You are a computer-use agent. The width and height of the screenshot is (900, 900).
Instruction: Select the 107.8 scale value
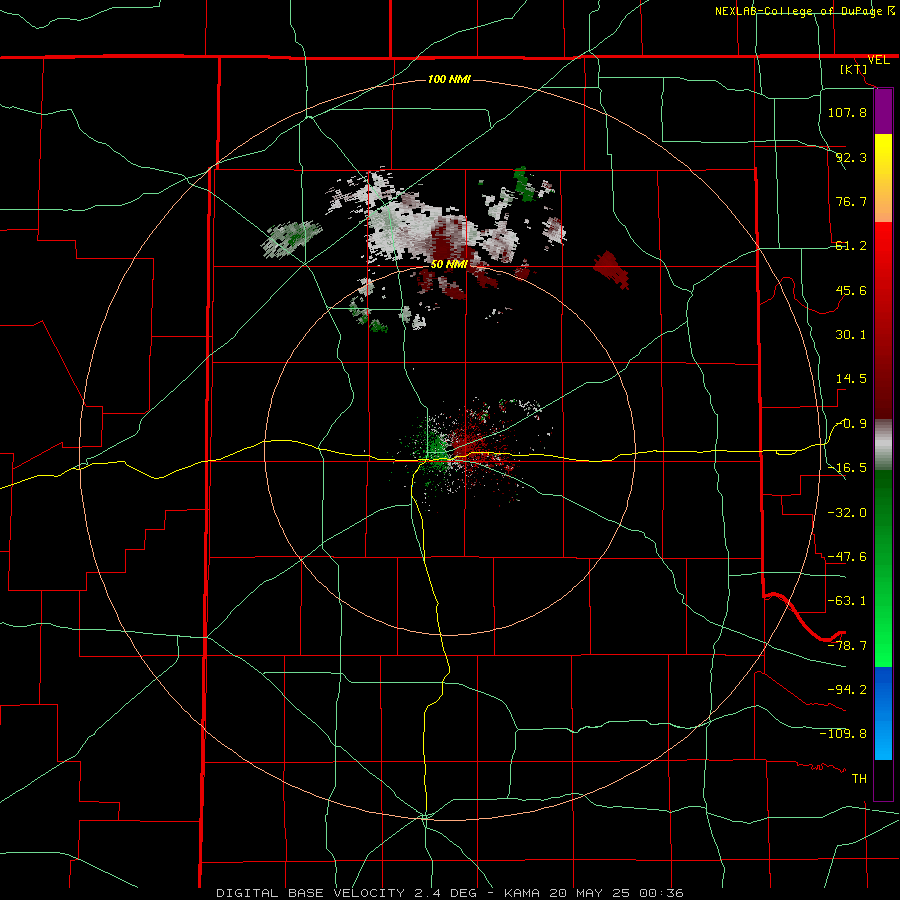point(847,112)
